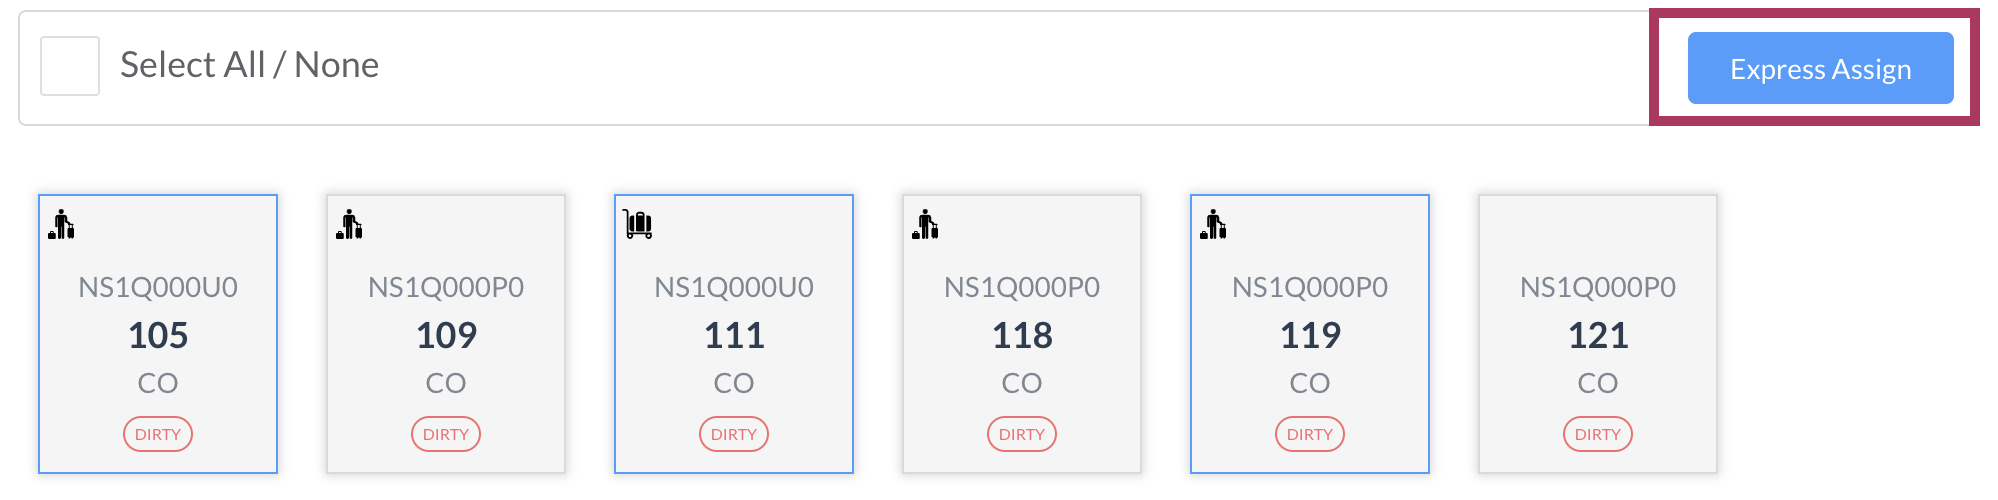
Task: Click the NS1Q000U0 label on room 111
Action: click(734, 288)
